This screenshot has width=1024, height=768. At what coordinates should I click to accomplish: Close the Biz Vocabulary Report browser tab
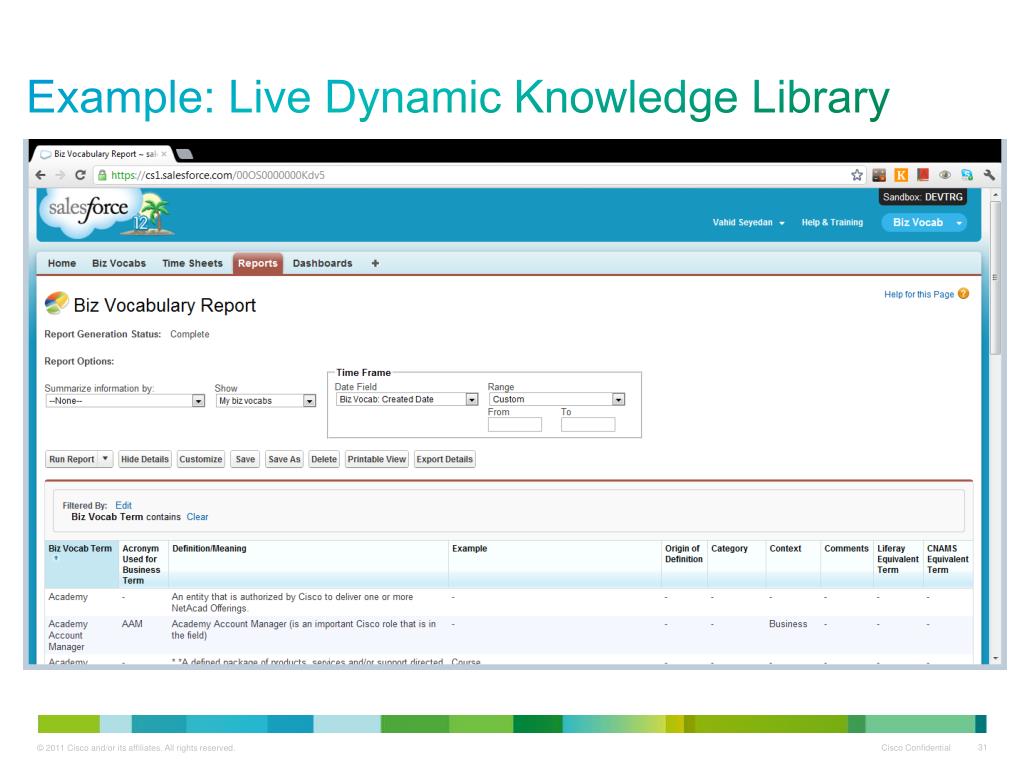point(164,154)
